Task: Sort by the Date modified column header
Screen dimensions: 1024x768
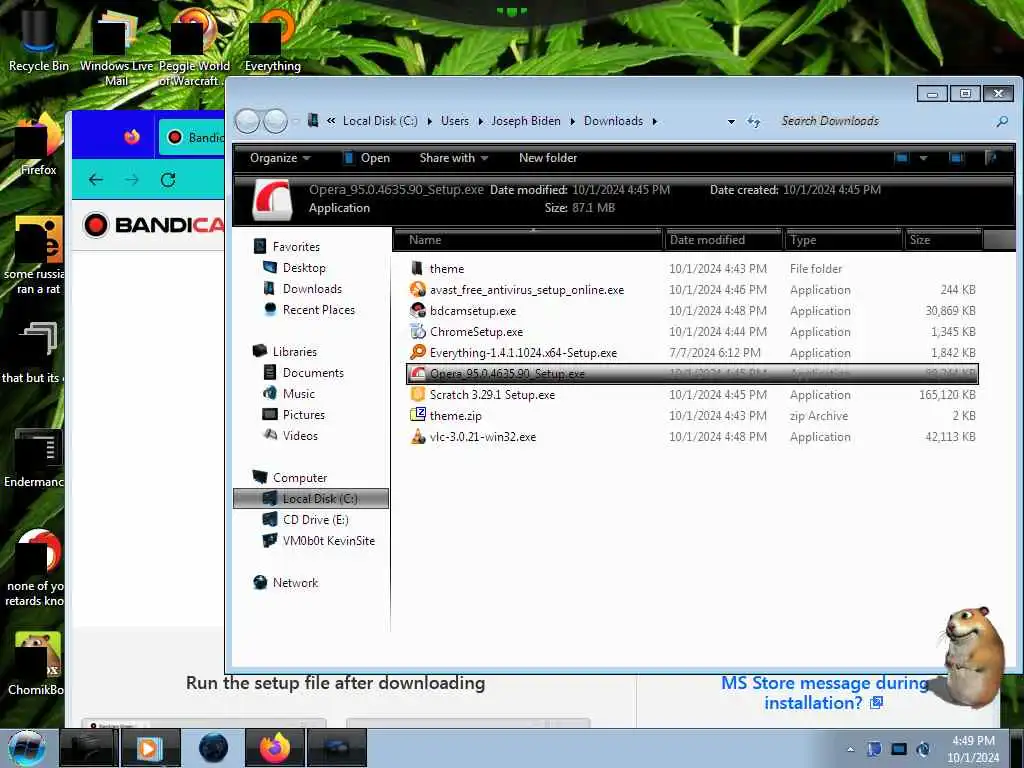Action: 723,240
